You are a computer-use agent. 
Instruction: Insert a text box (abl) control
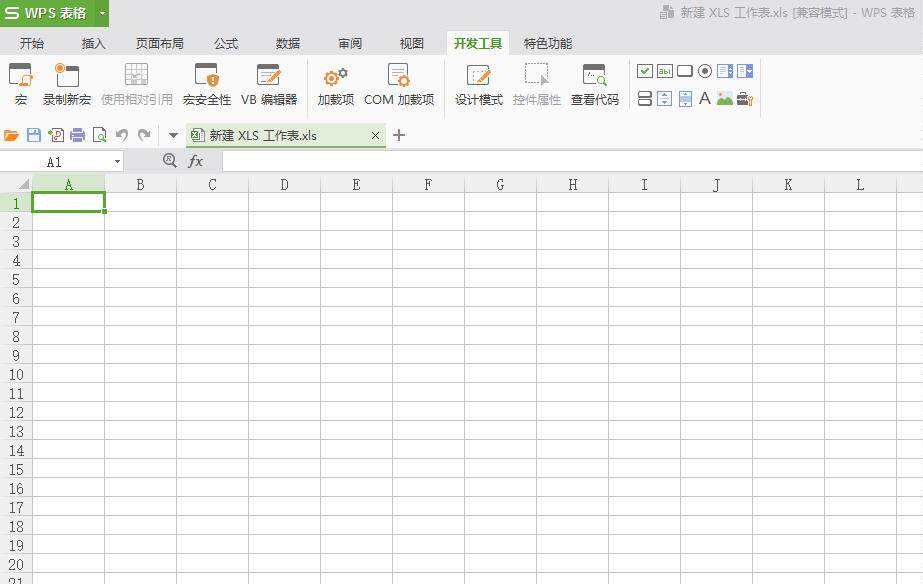point(665,71)
